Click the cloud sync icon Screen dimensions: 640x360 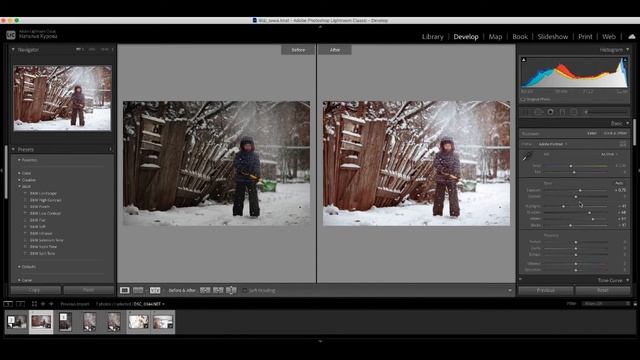point(632,37)
